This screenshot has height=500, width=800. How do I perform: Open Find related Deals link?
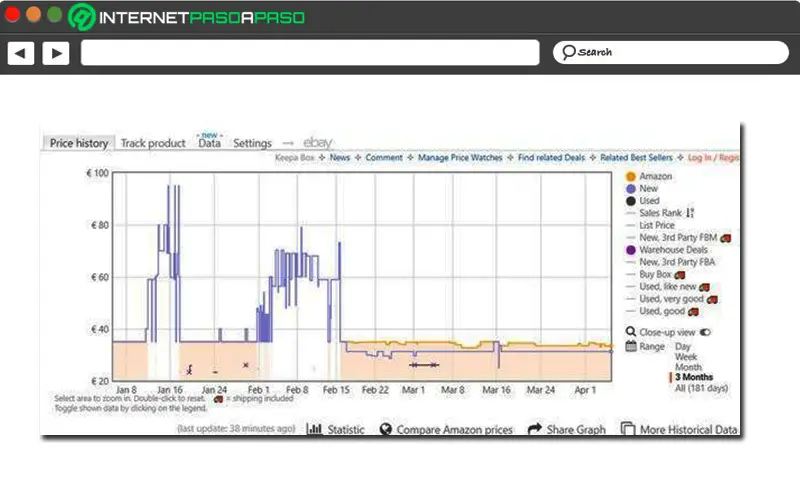551,158
